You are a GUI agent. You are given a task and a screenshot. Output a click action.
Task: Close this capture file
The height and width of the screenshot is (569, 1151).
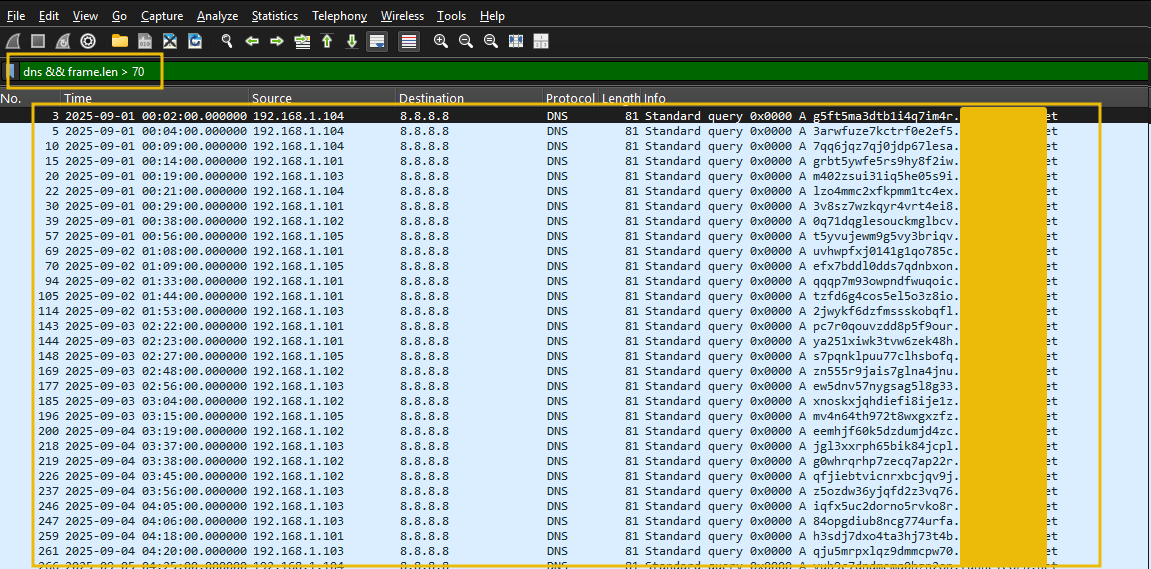(x=170, y=41)
